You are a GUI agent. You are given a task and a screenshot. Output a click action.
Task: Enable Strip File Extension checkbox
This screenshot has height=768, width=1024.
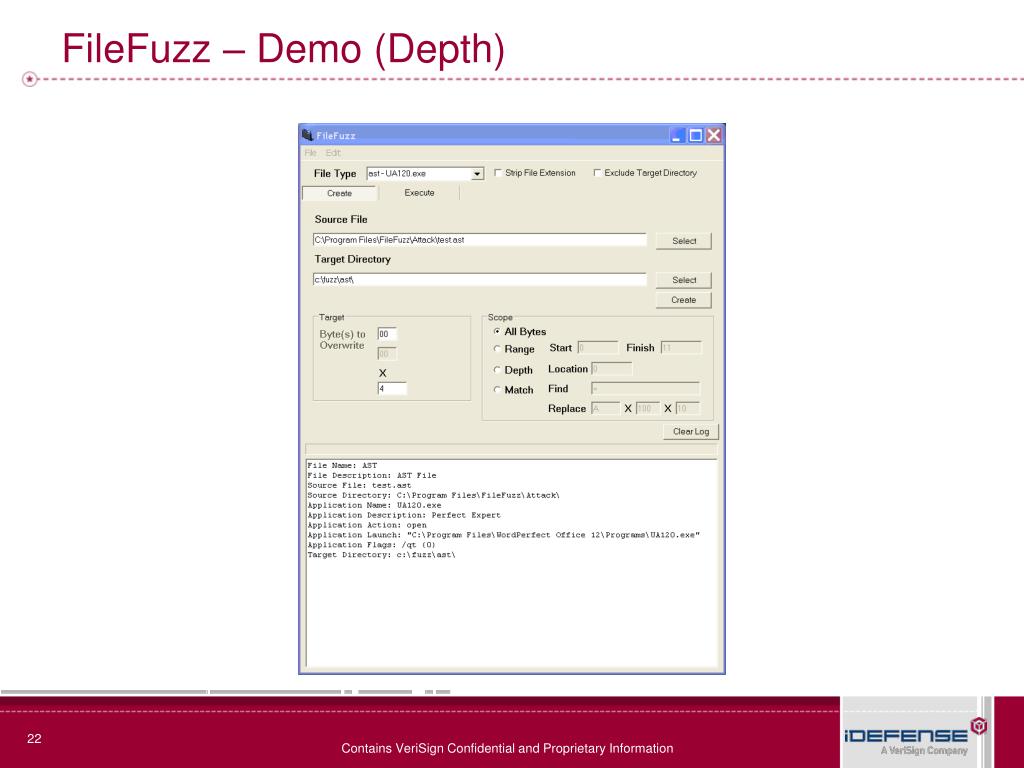coord(498,173)
